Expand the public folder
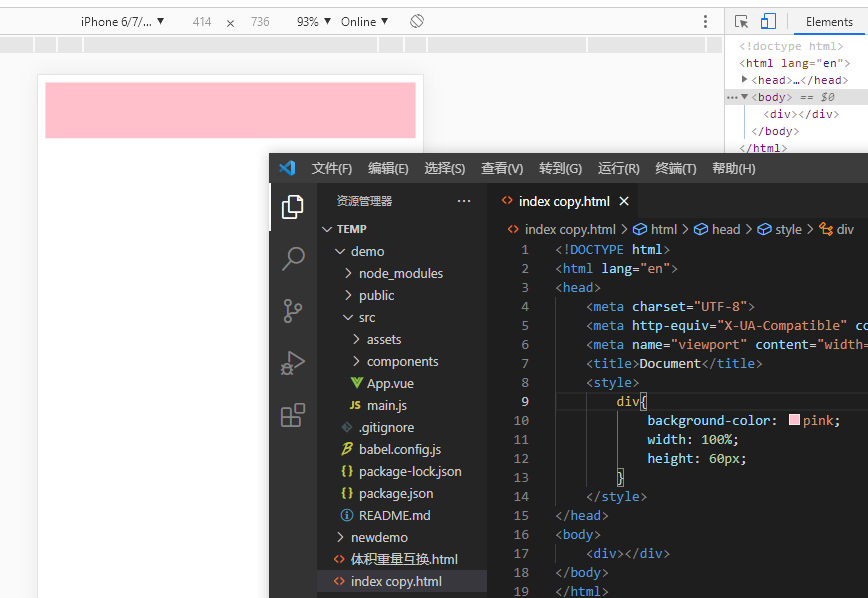 (348, 295)
